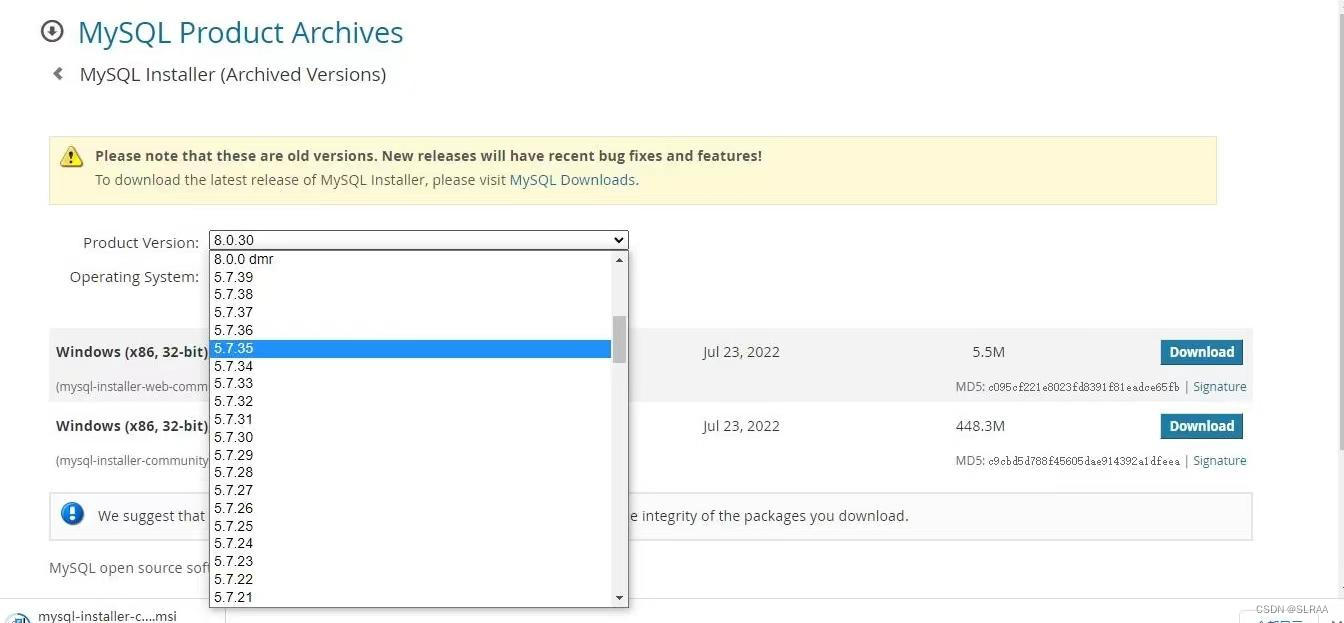Screen dimensions: 1344x623
Task: Download the 448.3M community installer
Action: pyautogui.click(x=1201, y=426)
